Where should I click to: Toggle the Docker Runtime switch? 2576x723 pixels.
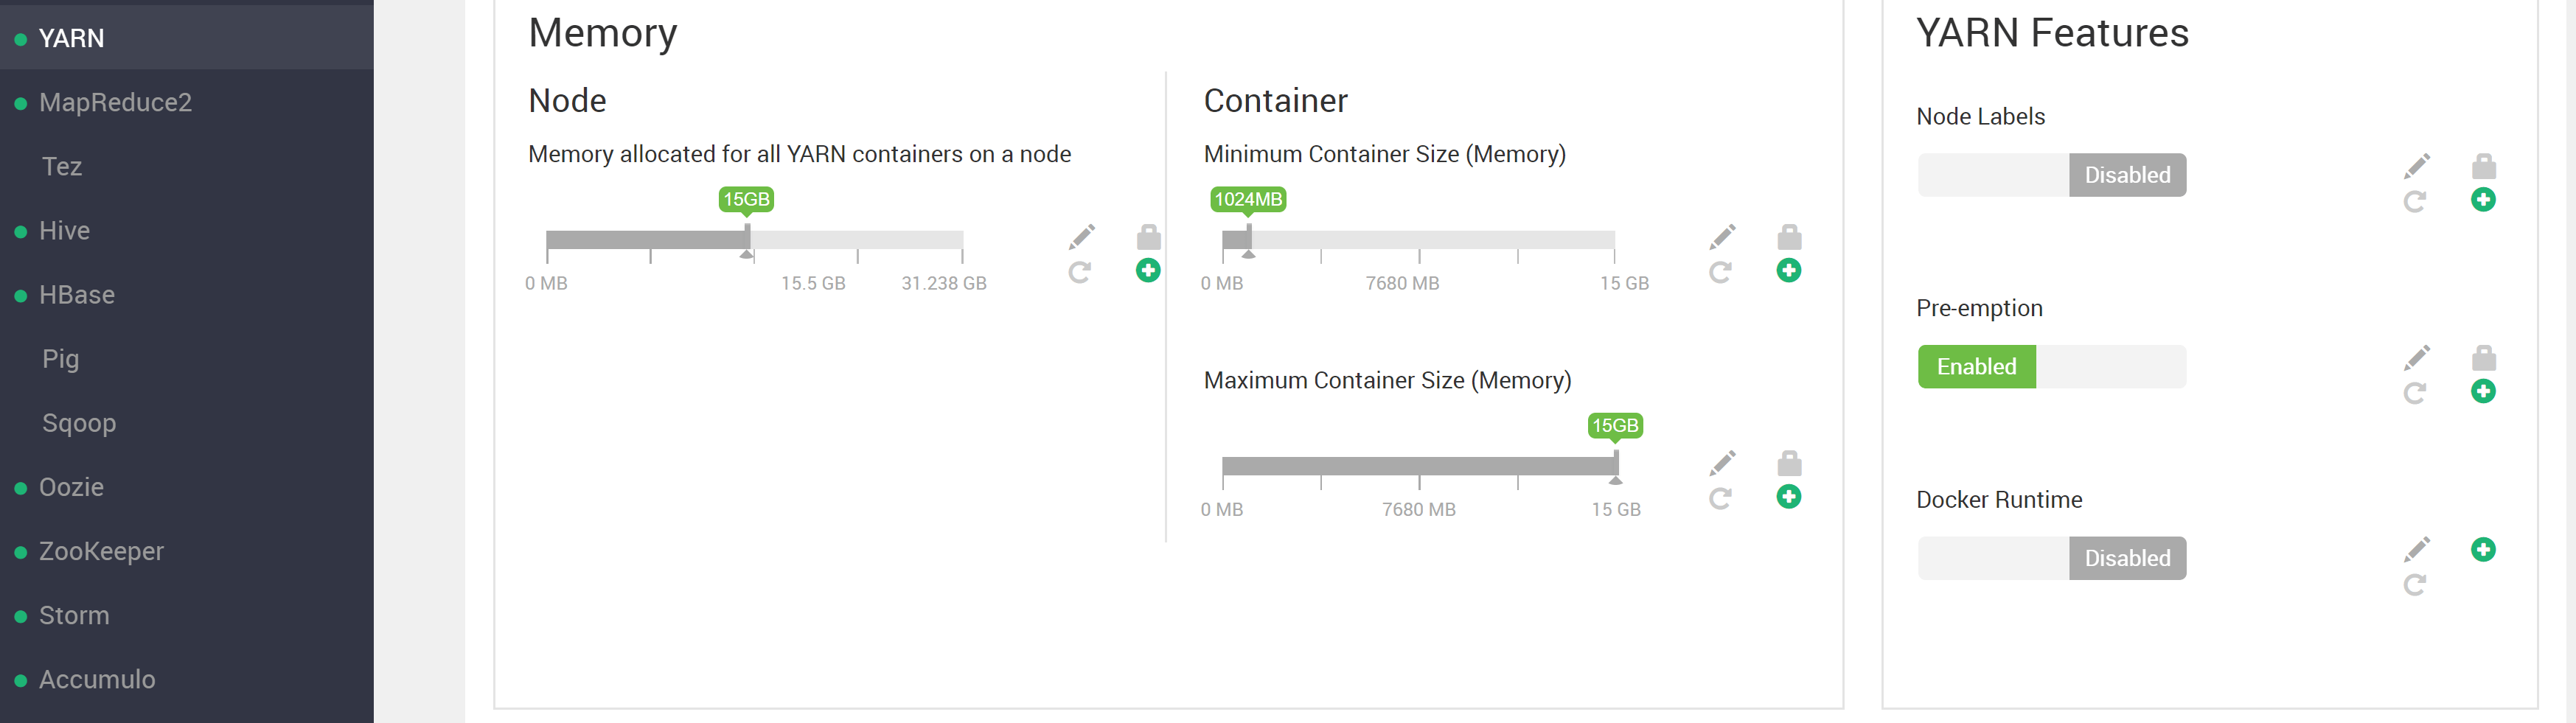tap(2051, 558)
